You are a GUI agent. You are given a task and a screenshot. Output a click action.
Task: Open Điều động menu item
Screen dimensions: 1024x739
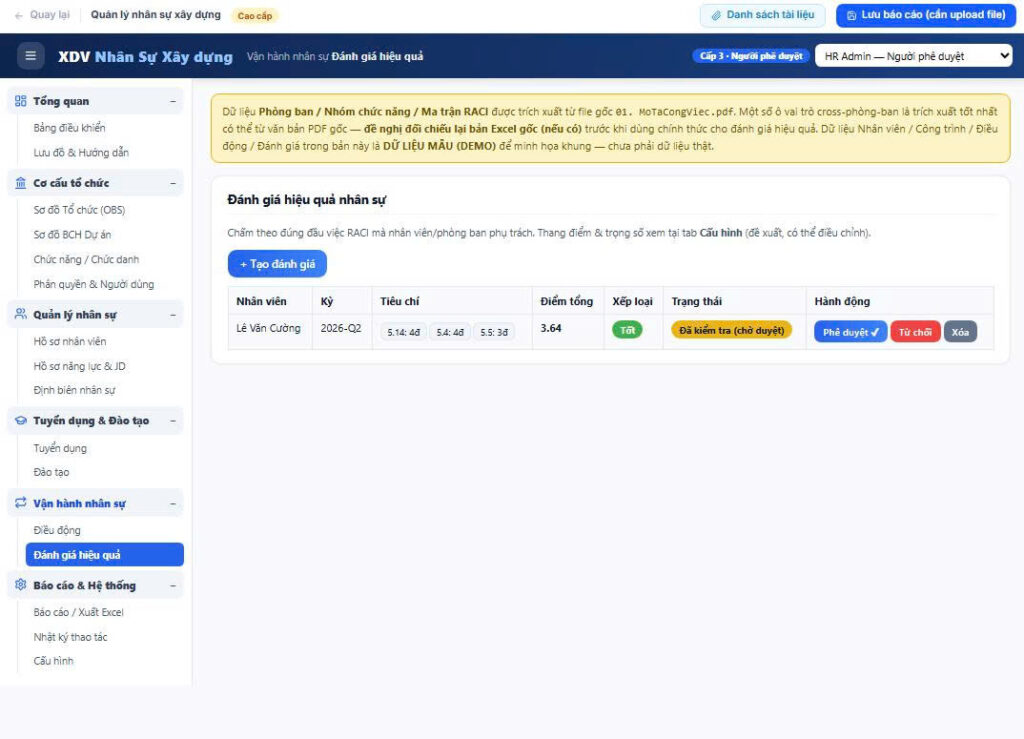[x=57, y=530]
